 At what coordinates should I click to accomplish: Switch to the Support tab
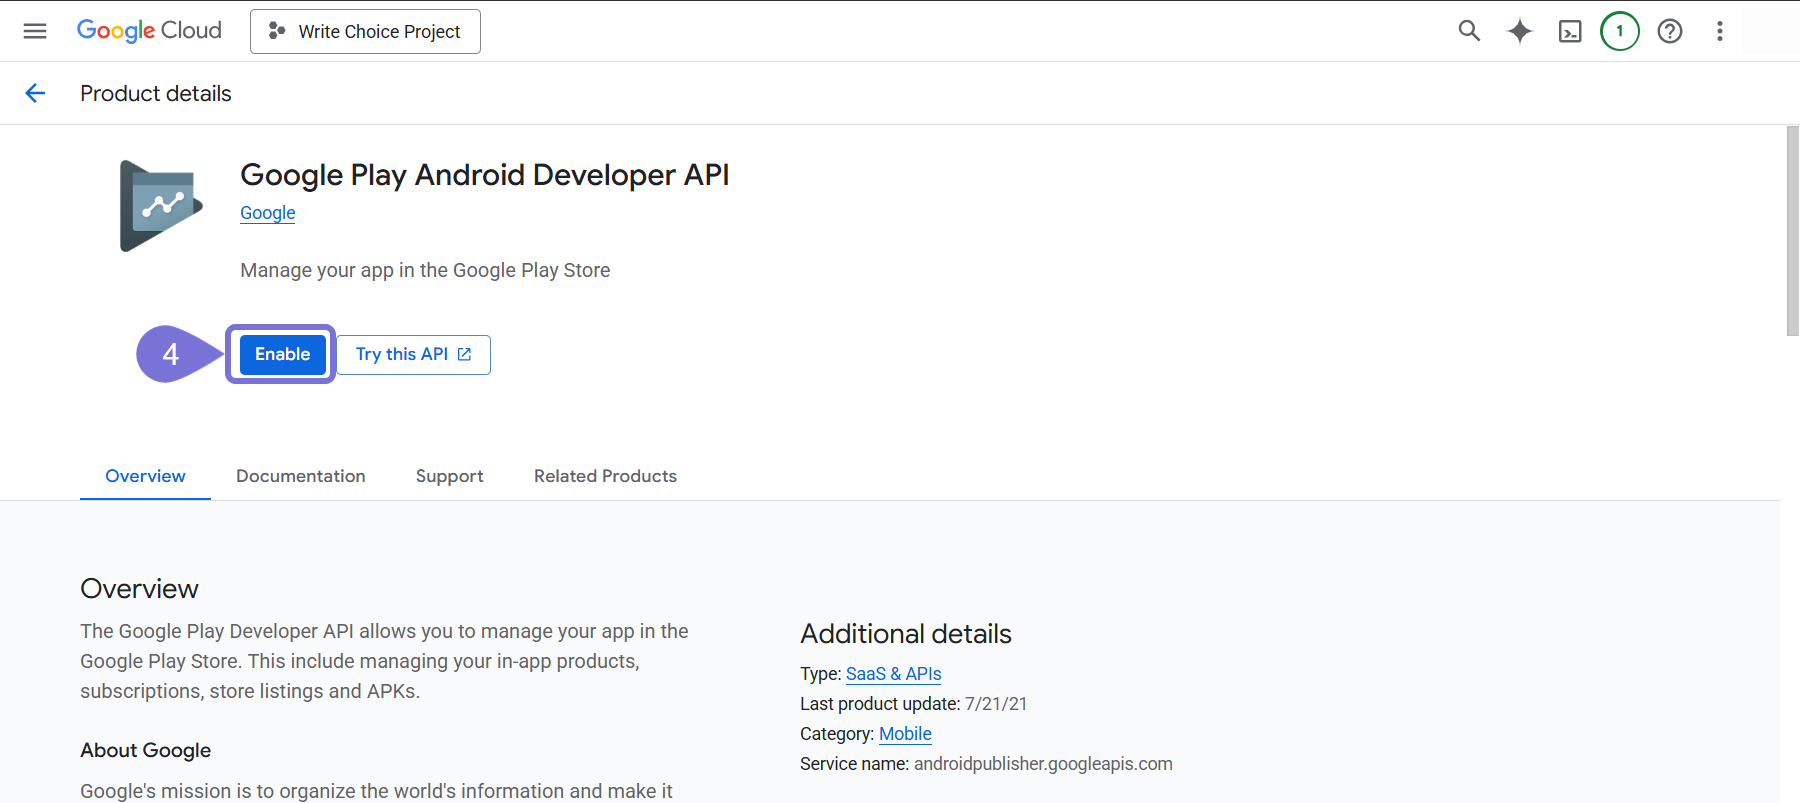[449, 476]
